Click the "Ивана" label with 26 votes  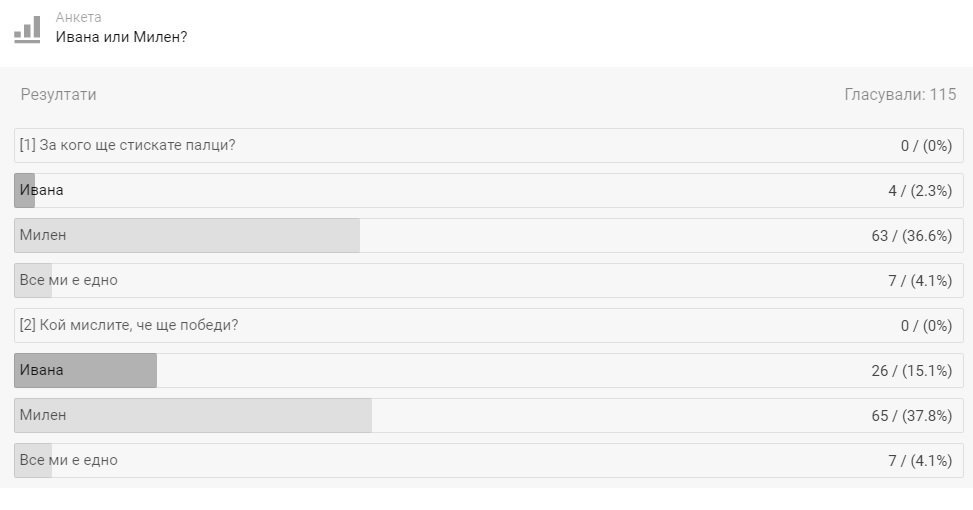41,370
